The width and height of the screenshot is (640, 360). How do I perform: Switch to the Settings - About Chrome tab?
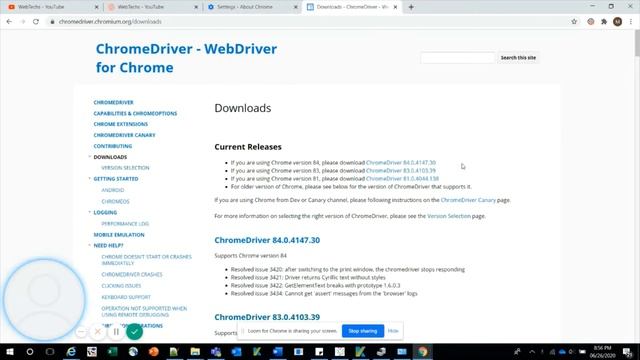coord(251,7)
